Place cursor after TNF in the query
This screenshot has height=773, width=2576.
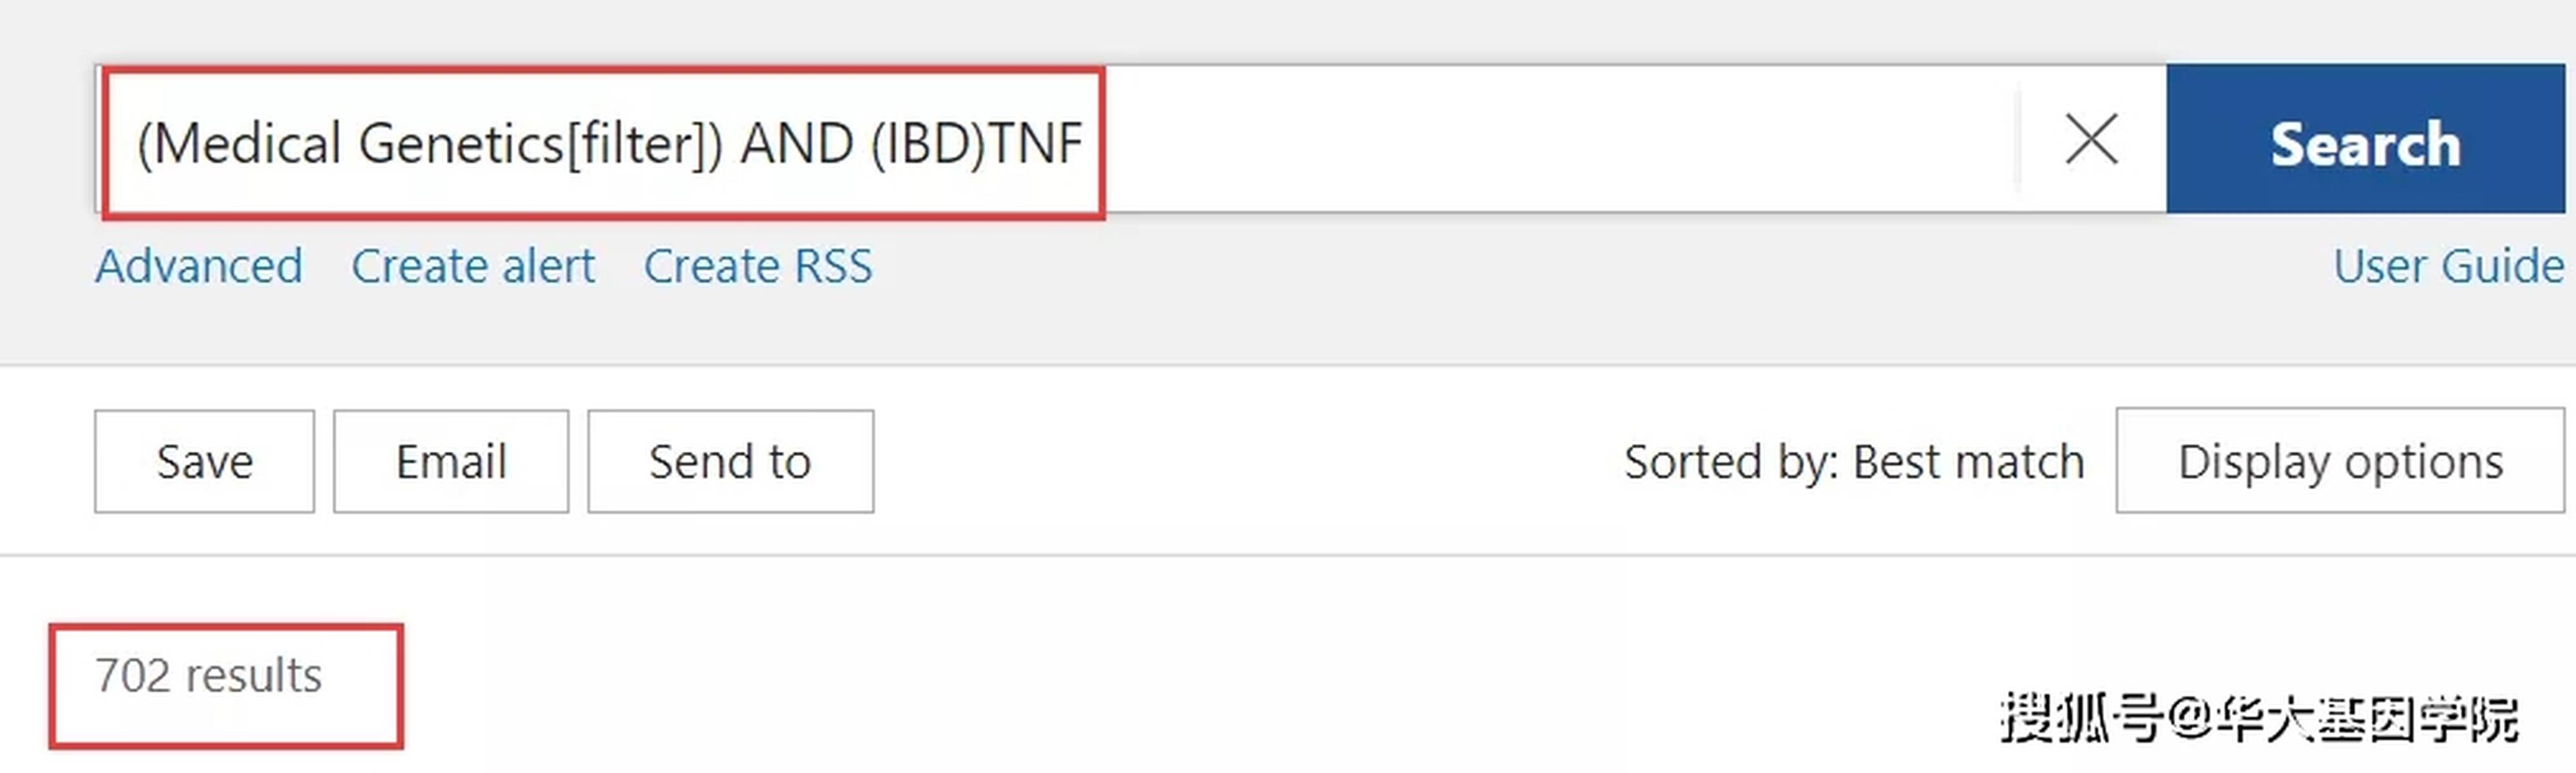coord(1084,143)
